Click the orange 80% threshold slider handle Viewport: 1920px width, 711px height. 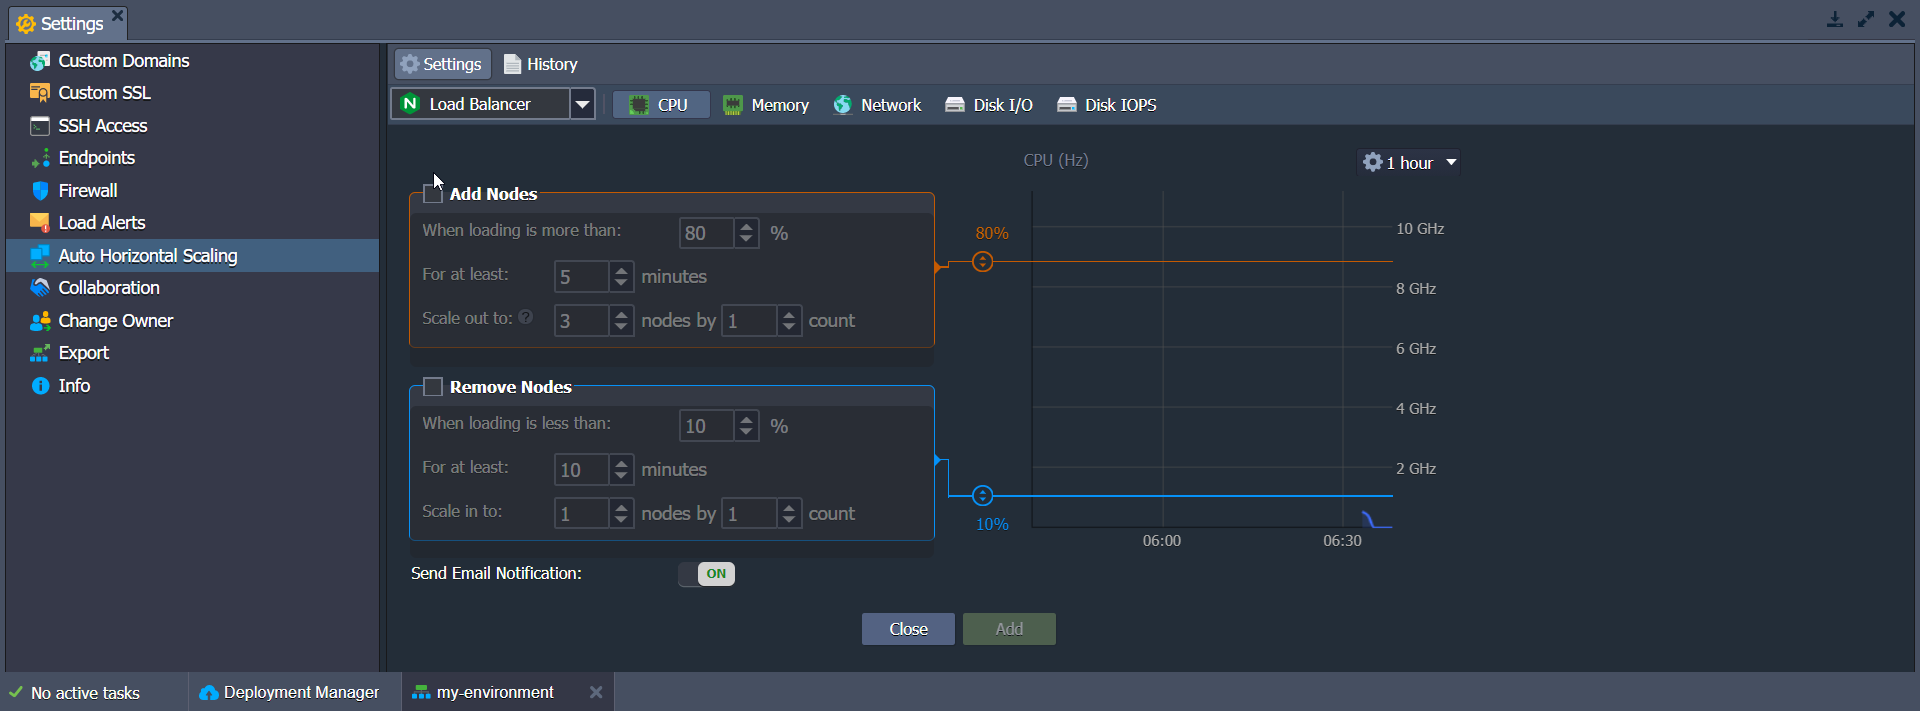[x=983, y=262]
